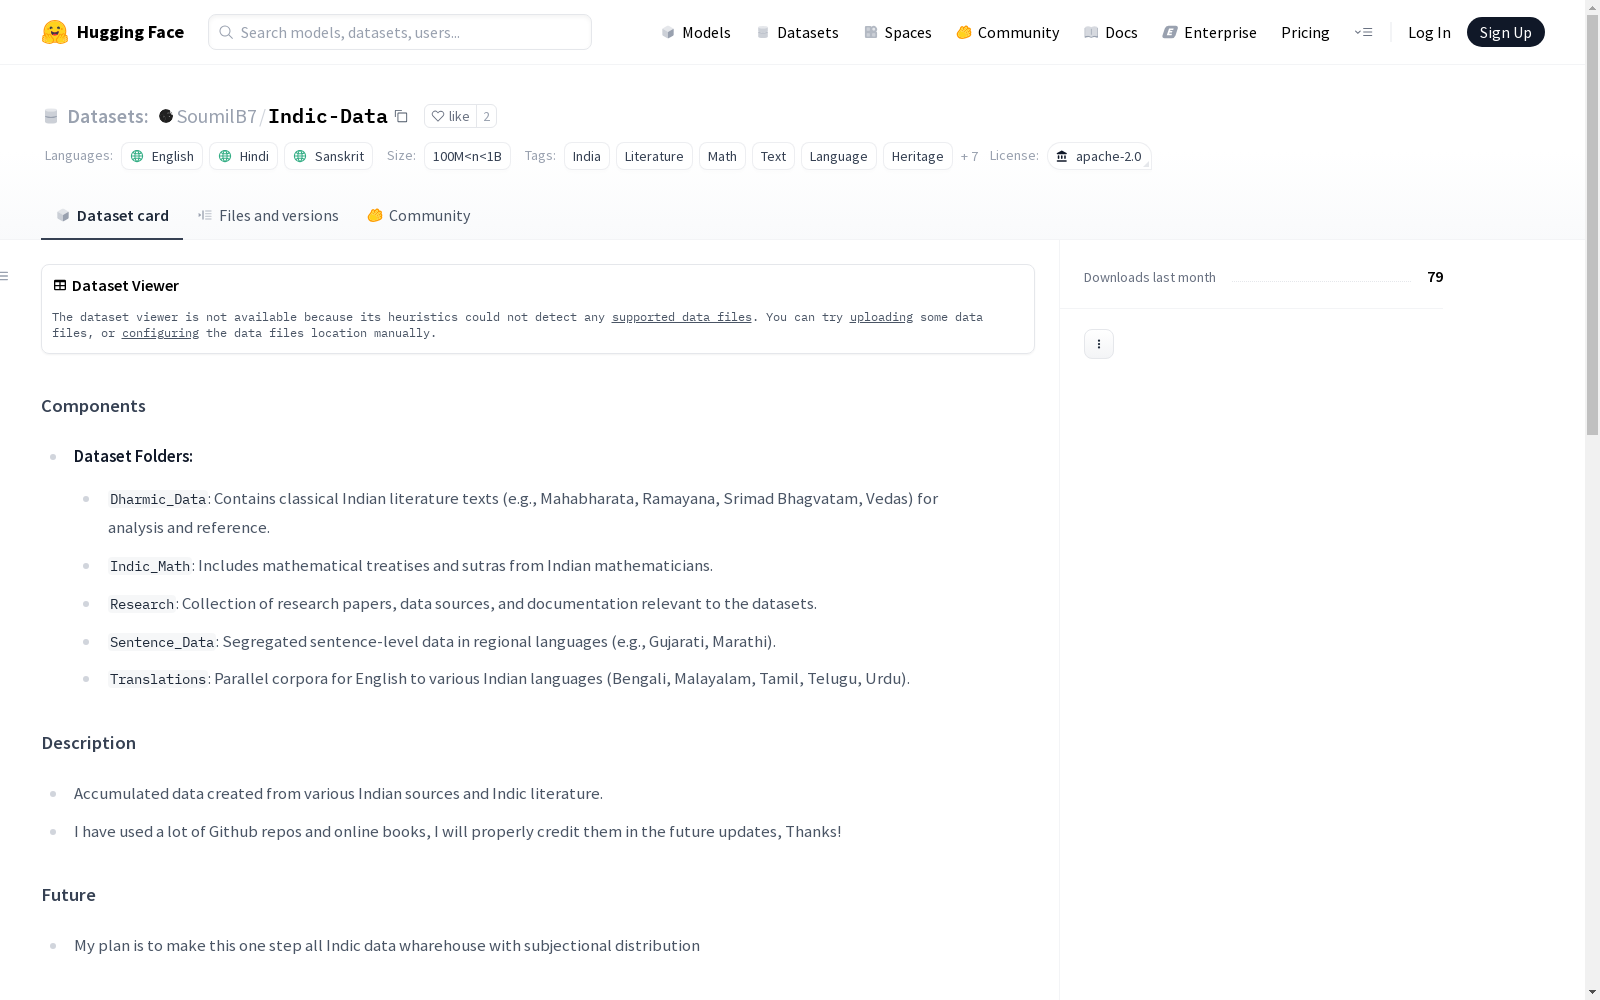Click the SoumilB7 user avatar

pos(166,116)
